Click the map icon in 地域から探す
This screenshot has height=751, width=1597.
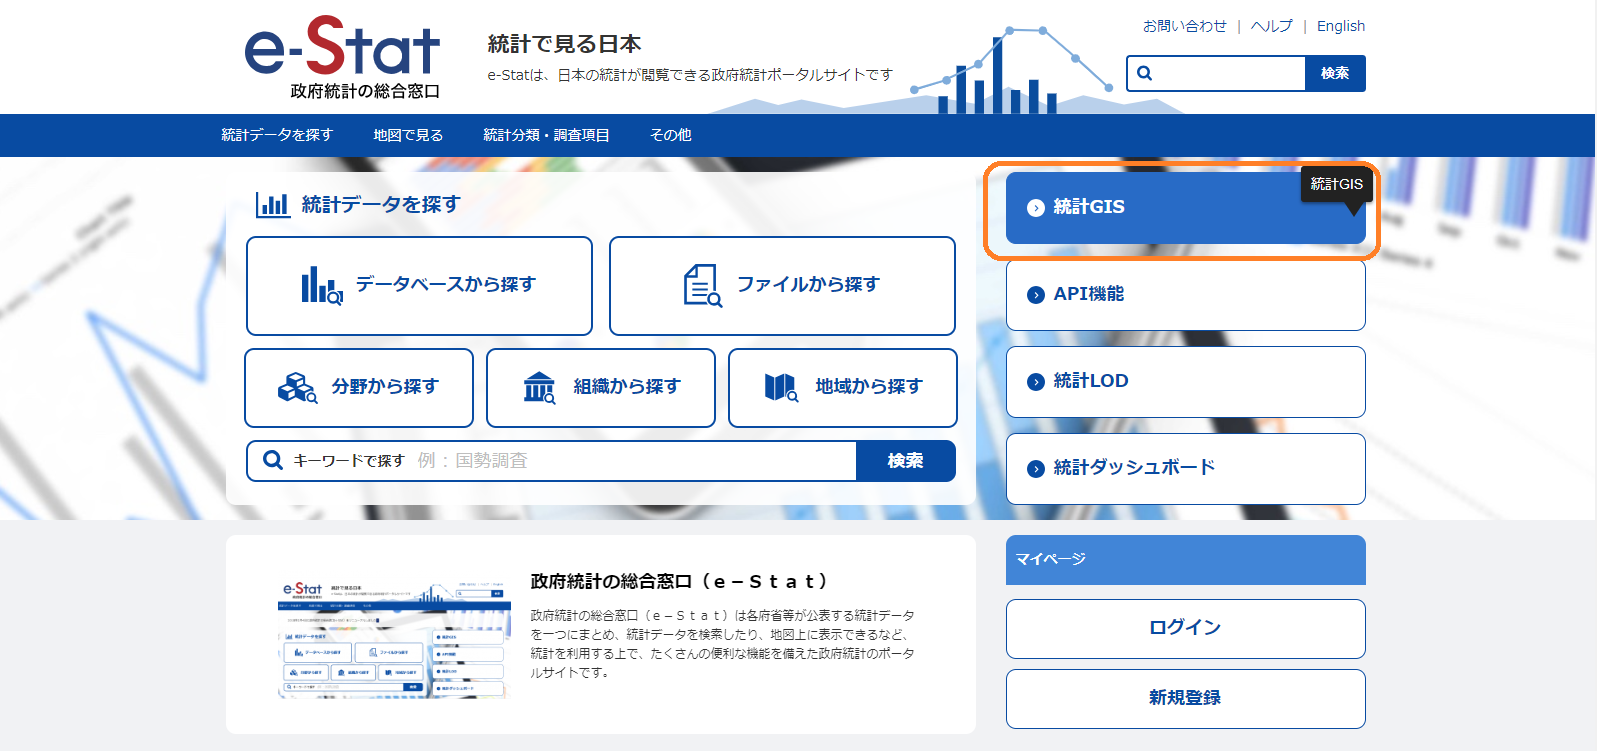[781, 388]
